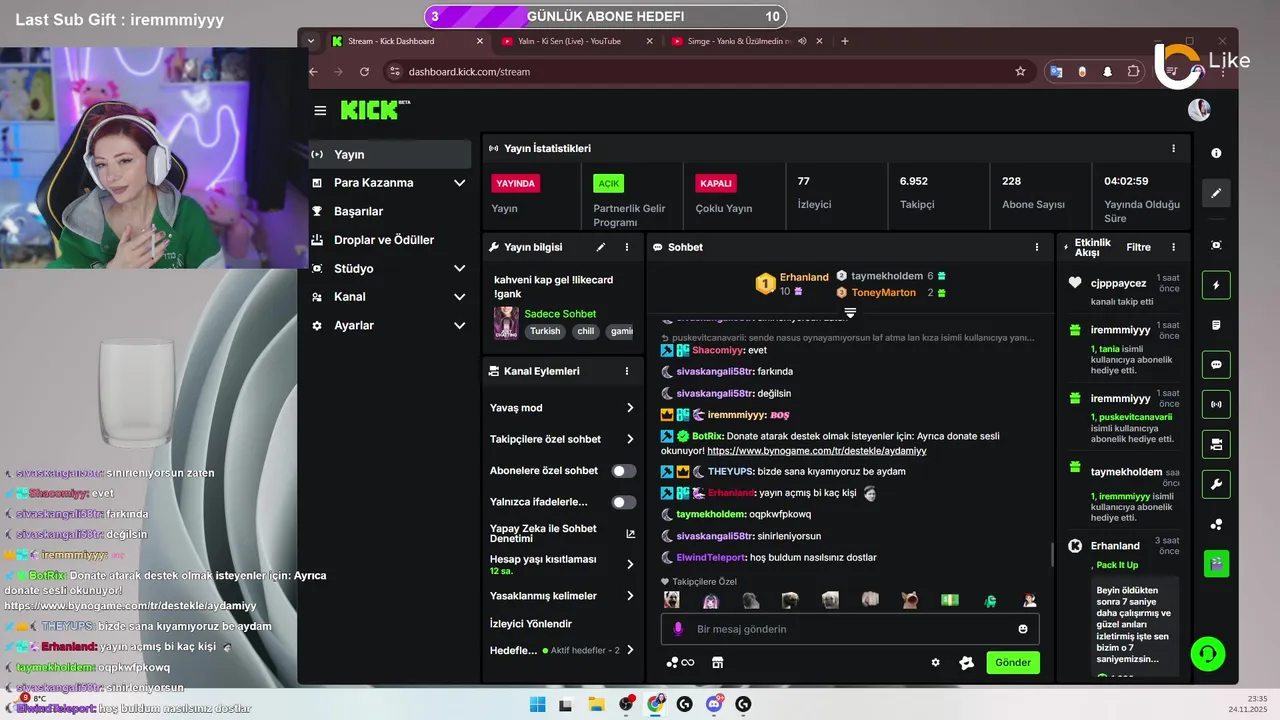The image size is (1280, 720).
Task: Click the Bir mesaj gönderin field
Action: (x=850, y=629)
